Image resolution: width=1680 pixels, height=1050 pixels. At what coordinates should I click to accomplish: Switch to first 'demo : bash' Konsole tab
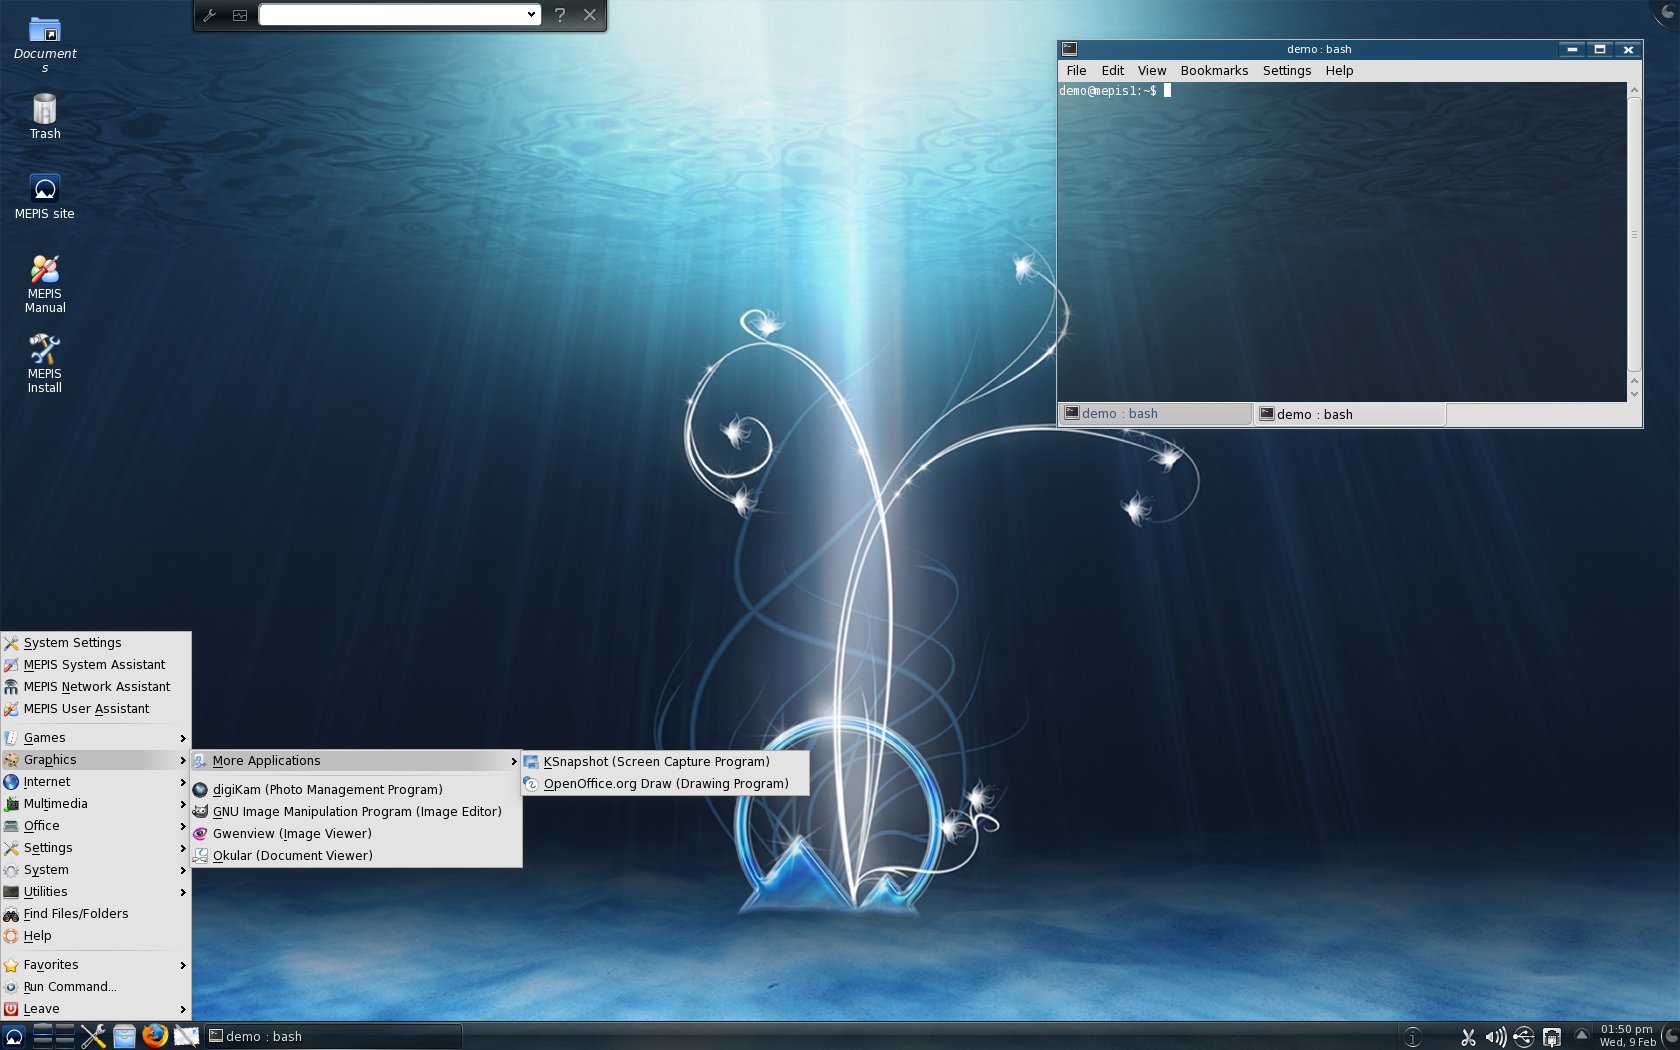point(1155,414)
